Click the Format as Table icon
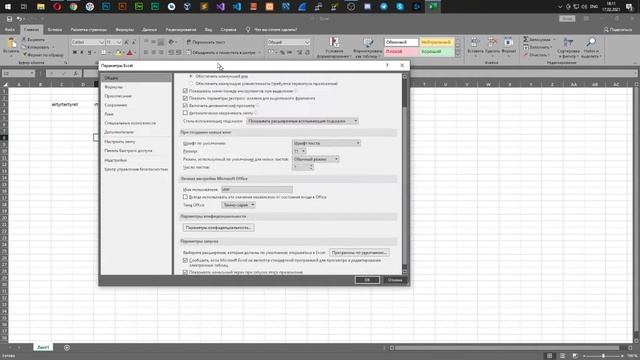The width and height of the screenshot is (640, 360). (x=368, y=42)
